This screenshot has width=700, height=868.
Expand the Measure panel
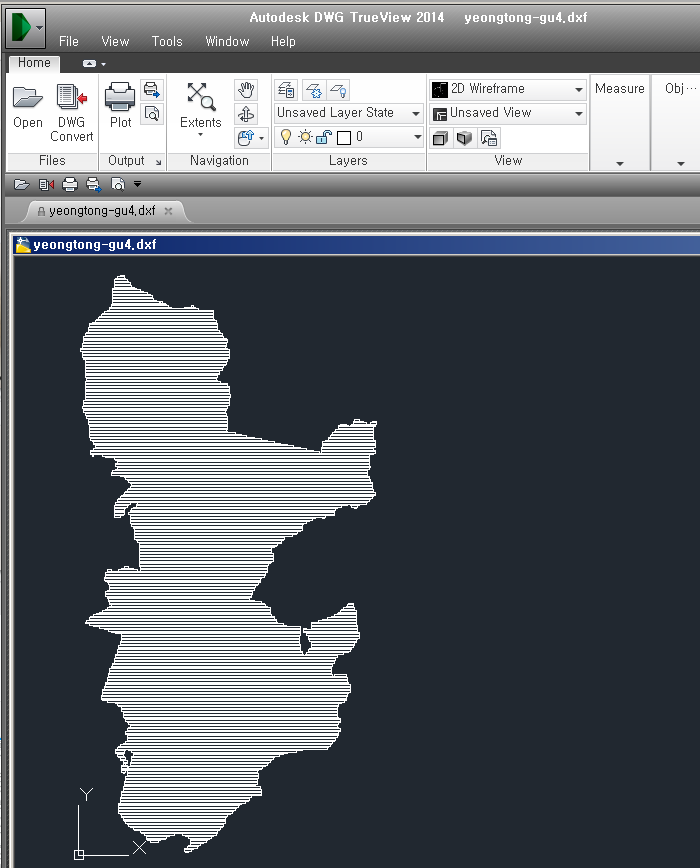619,163
